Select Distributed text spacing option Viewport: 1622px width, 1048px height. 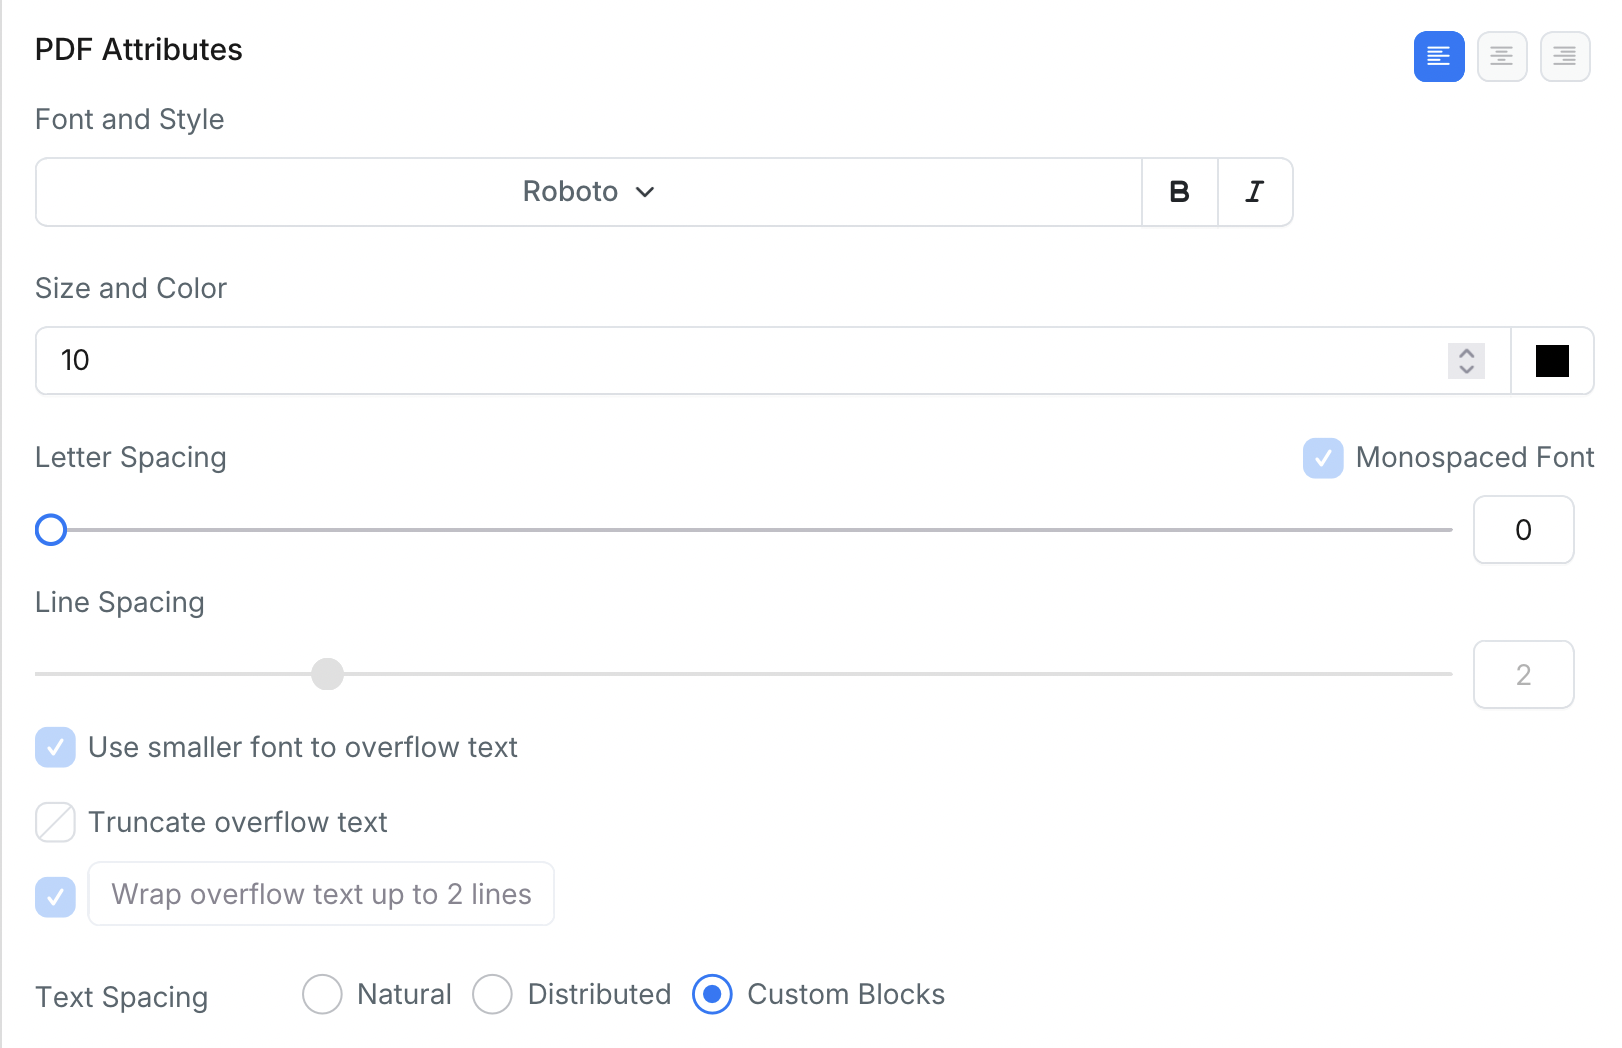[x=492, y=994]
